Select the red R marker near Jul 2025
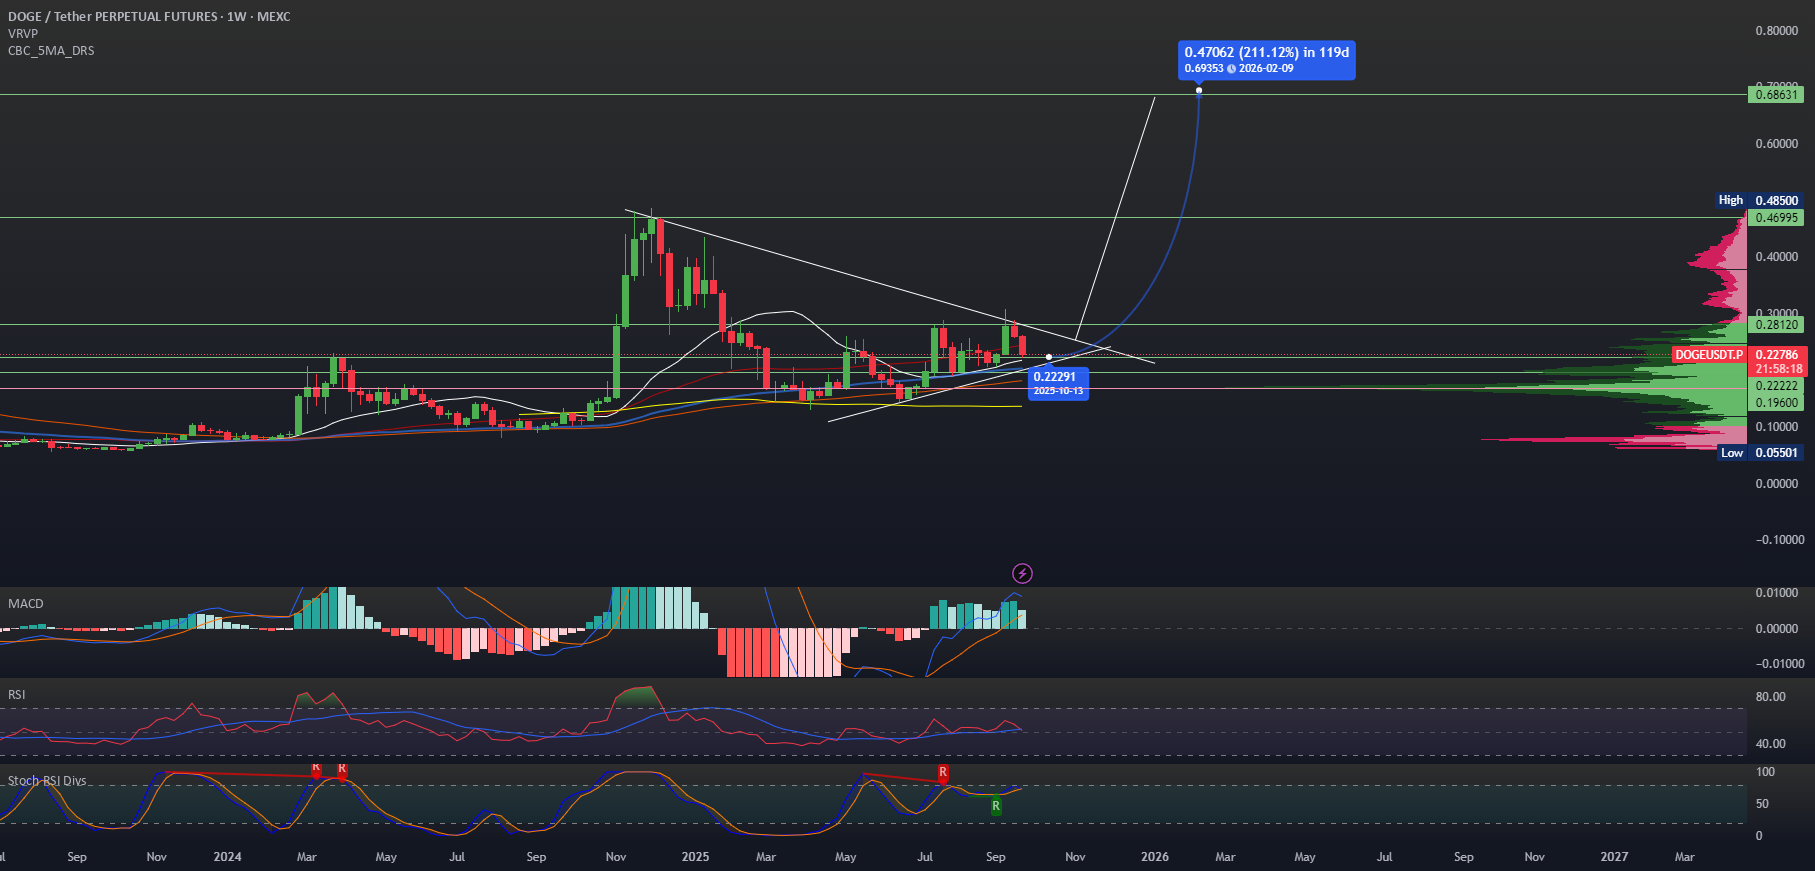1815x871 pixels. 943,772
